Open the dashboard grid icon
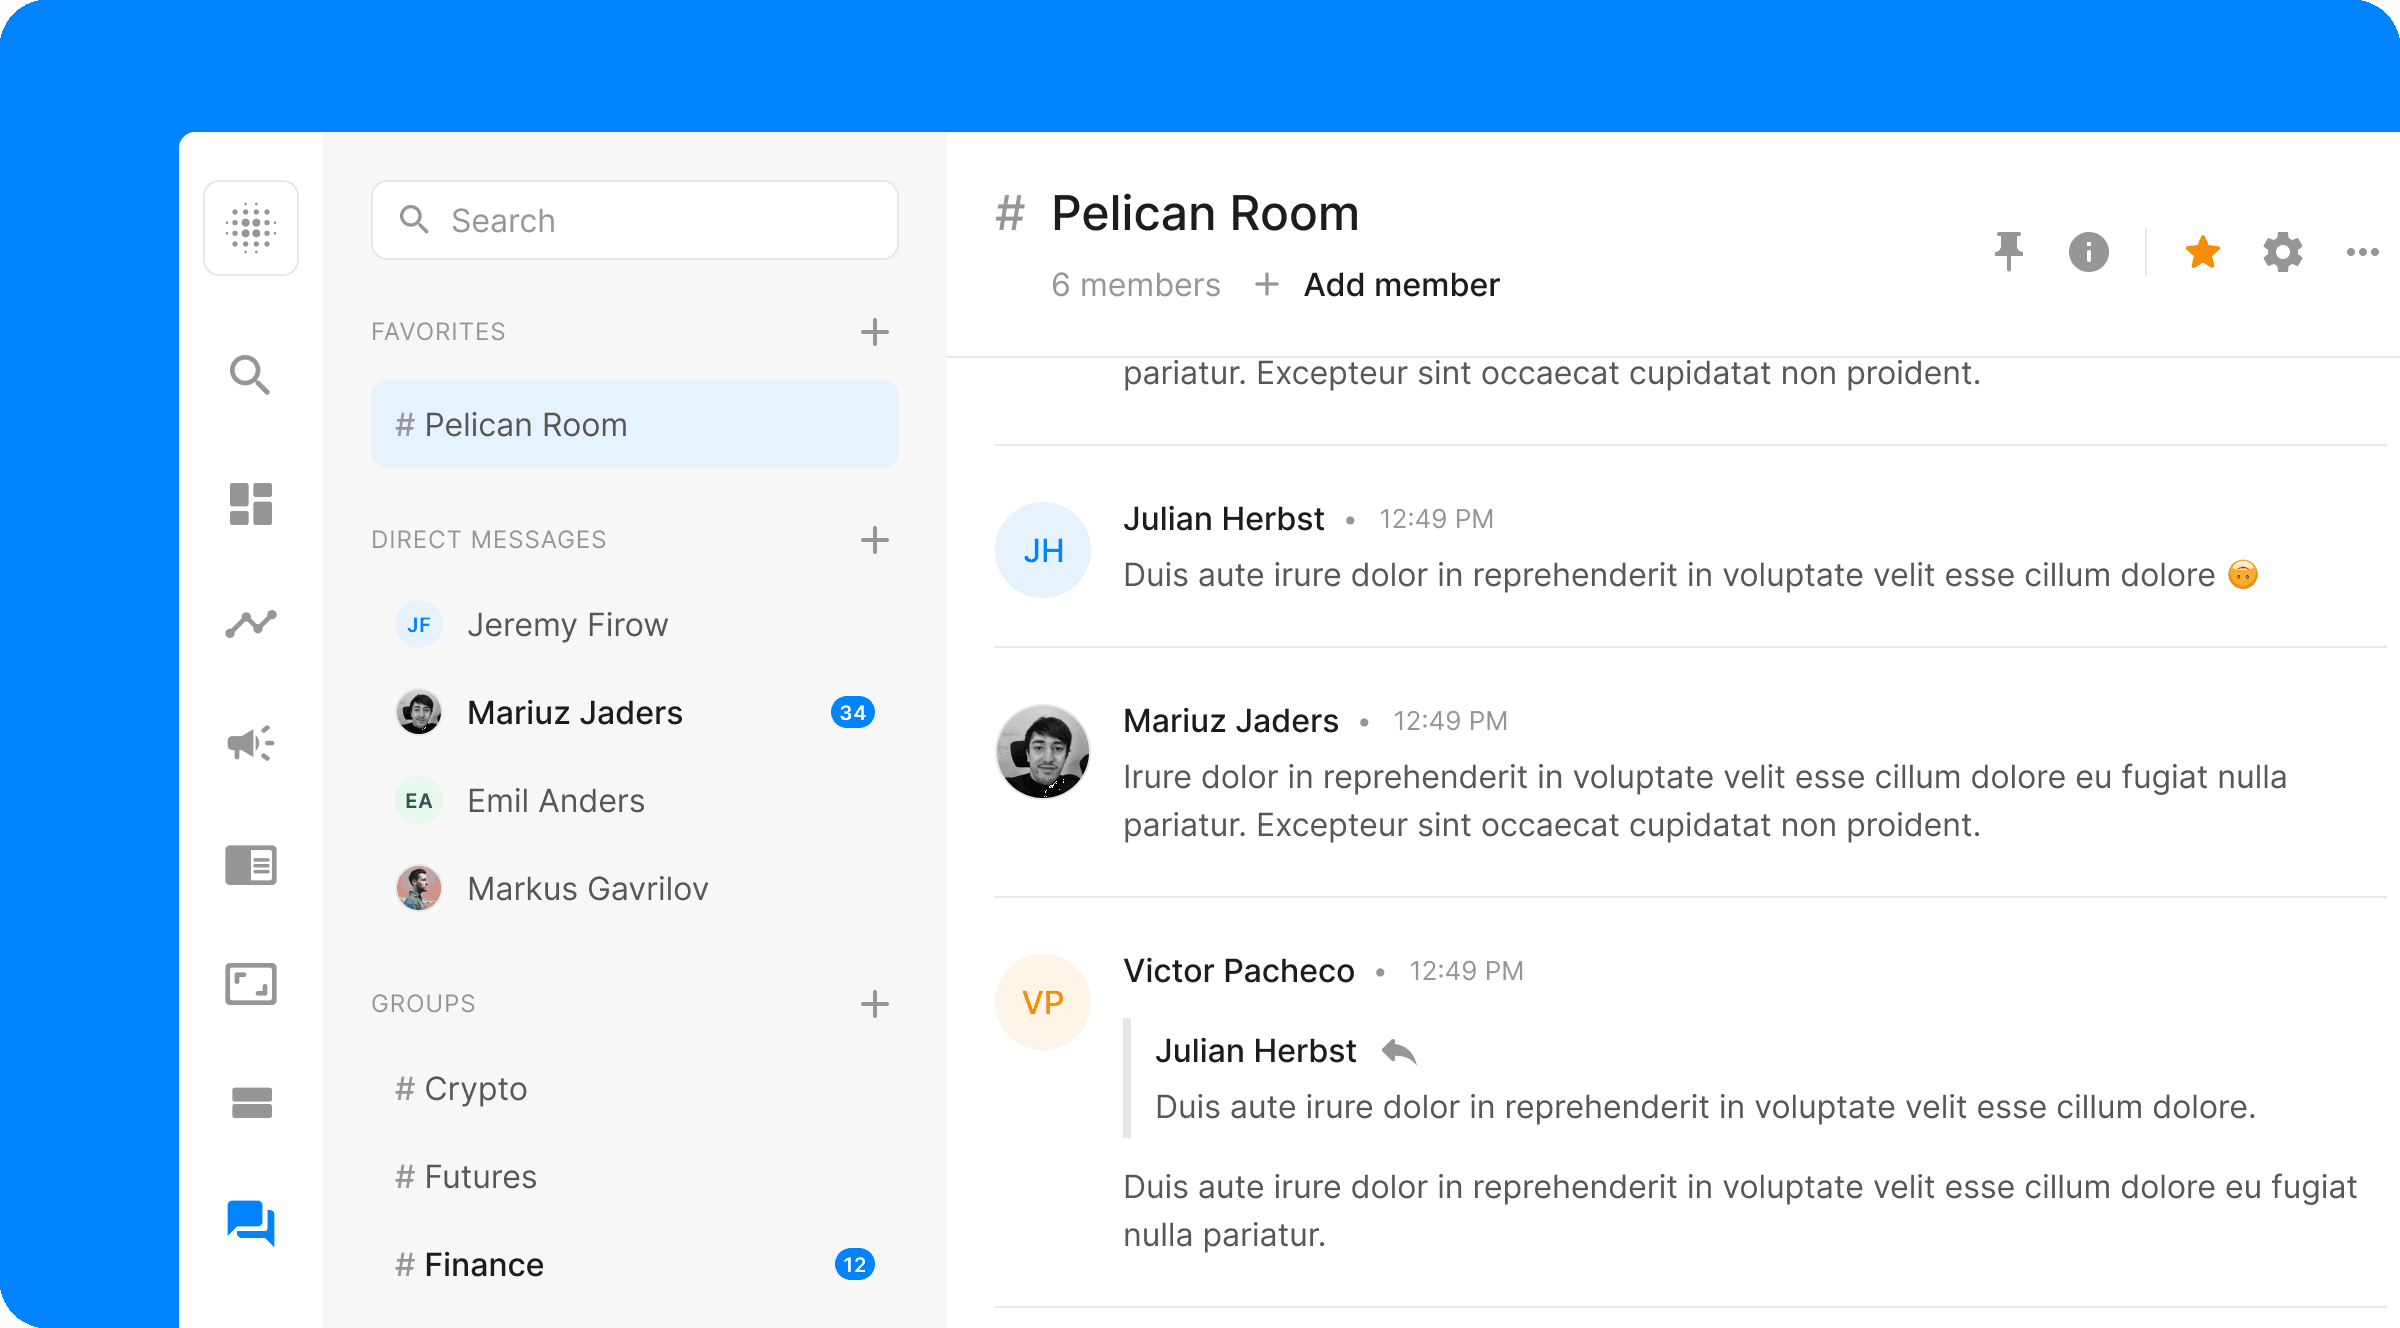Viewport: 2400px width, 1328px height. click(251, 504)
